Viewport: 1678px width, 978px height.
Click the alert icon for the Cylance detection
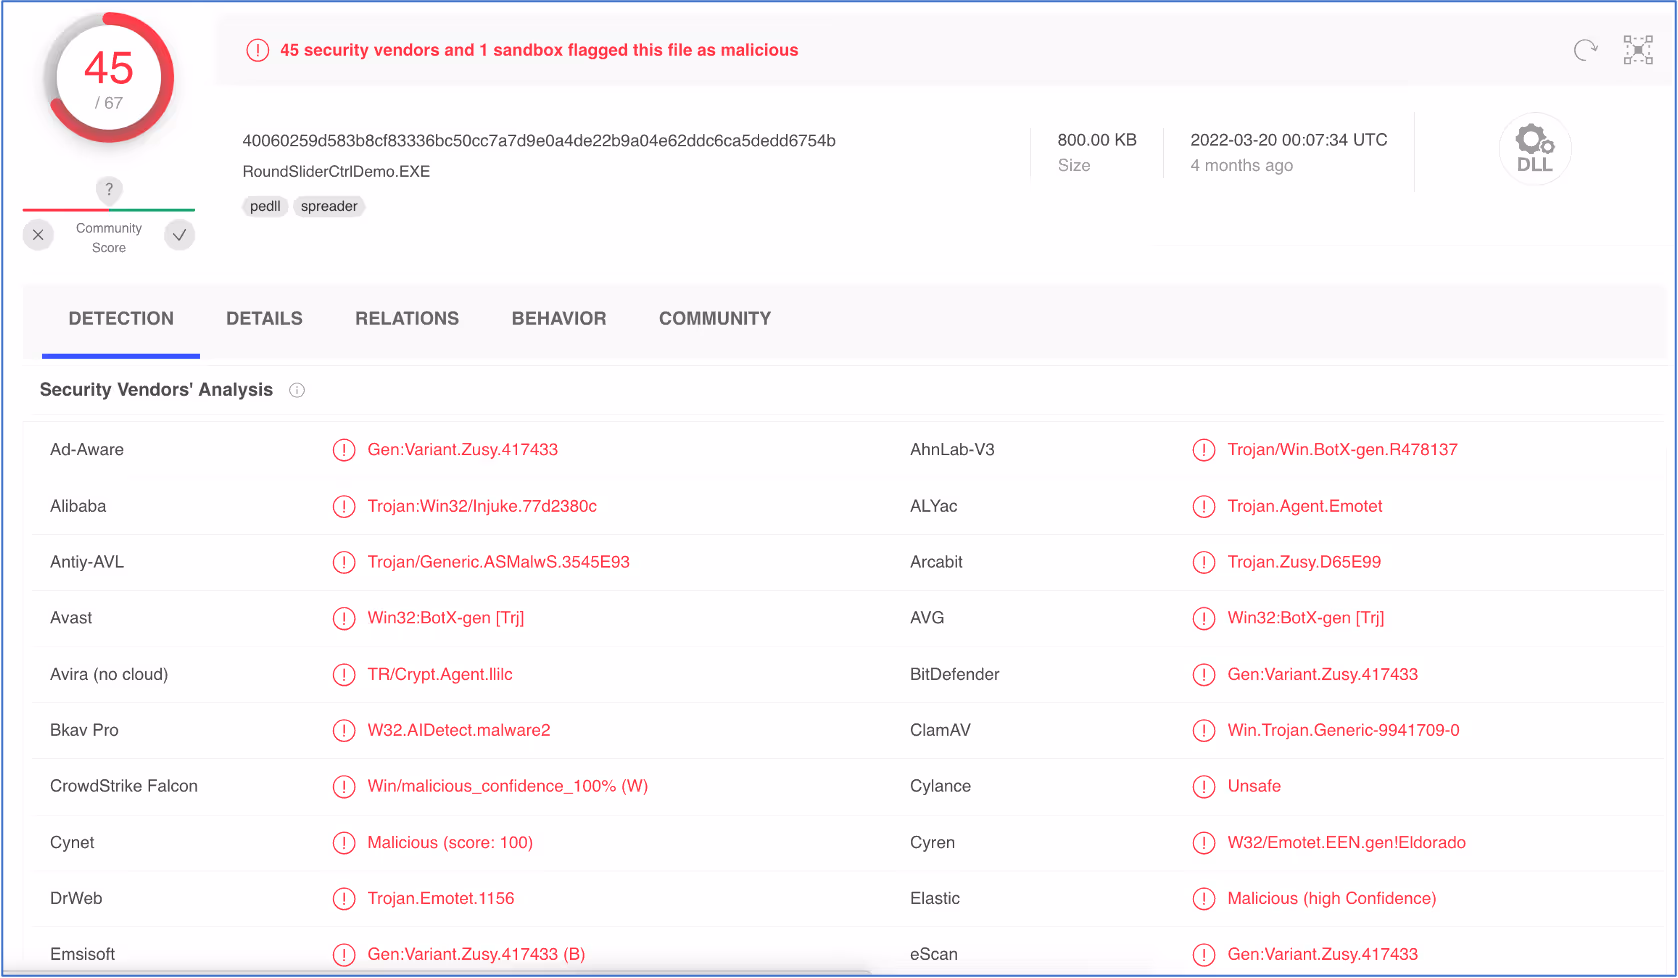pyautogui.click(x=1204, y=786)
